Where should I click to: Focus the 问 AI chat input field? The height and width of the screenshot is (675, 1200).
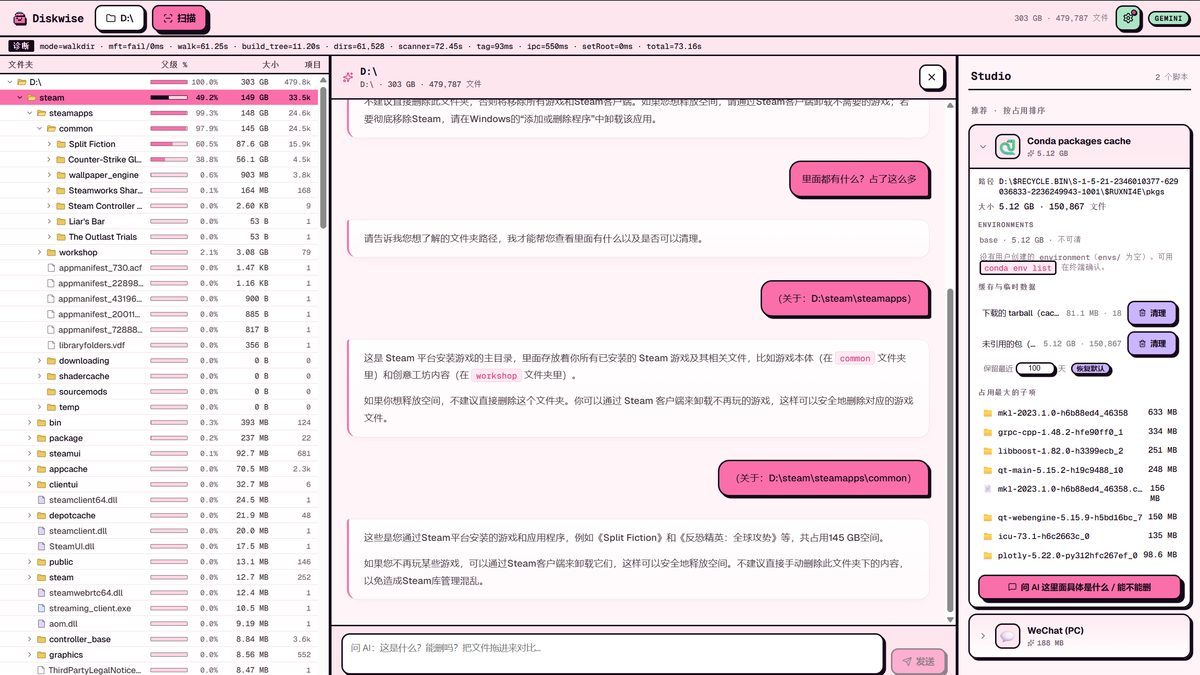[x=612, y=654]
